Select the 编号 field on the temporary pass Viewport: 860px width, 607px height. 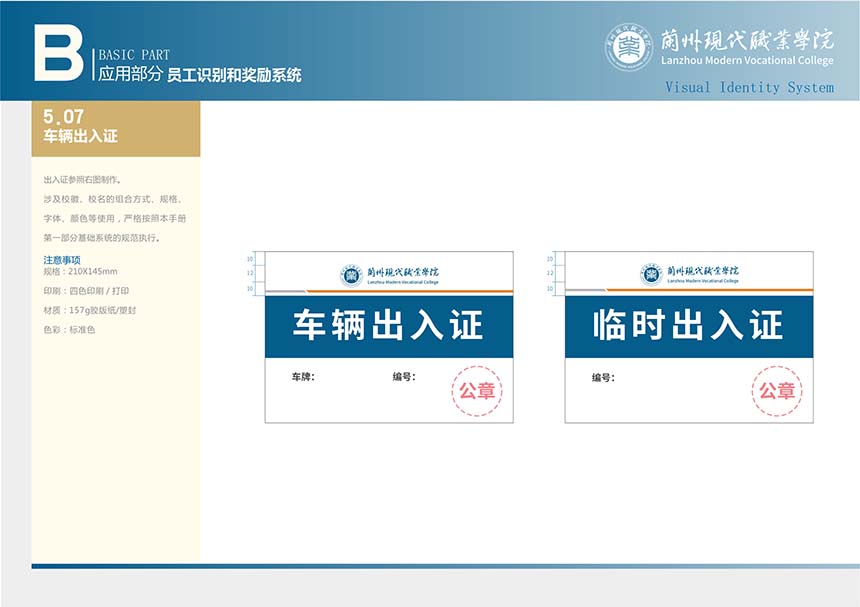(602, 378)
